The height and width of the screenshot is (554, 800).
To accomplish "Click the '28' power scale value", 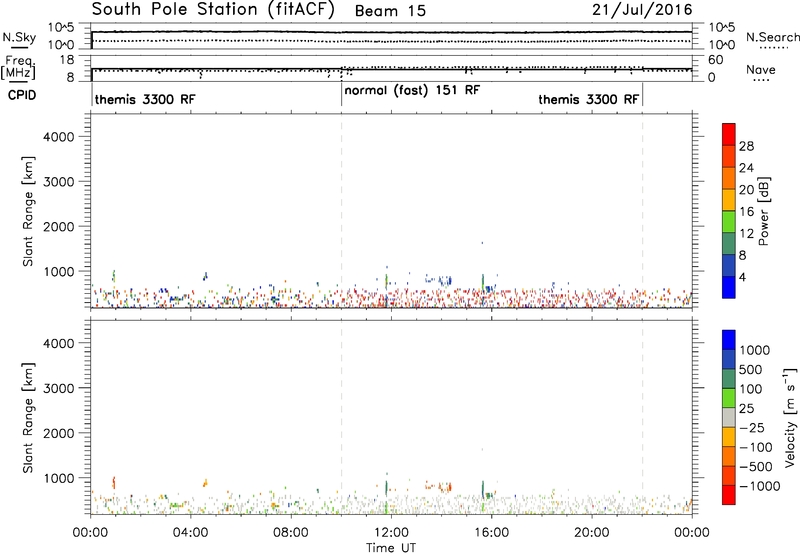I will click(x=746, y=146).
